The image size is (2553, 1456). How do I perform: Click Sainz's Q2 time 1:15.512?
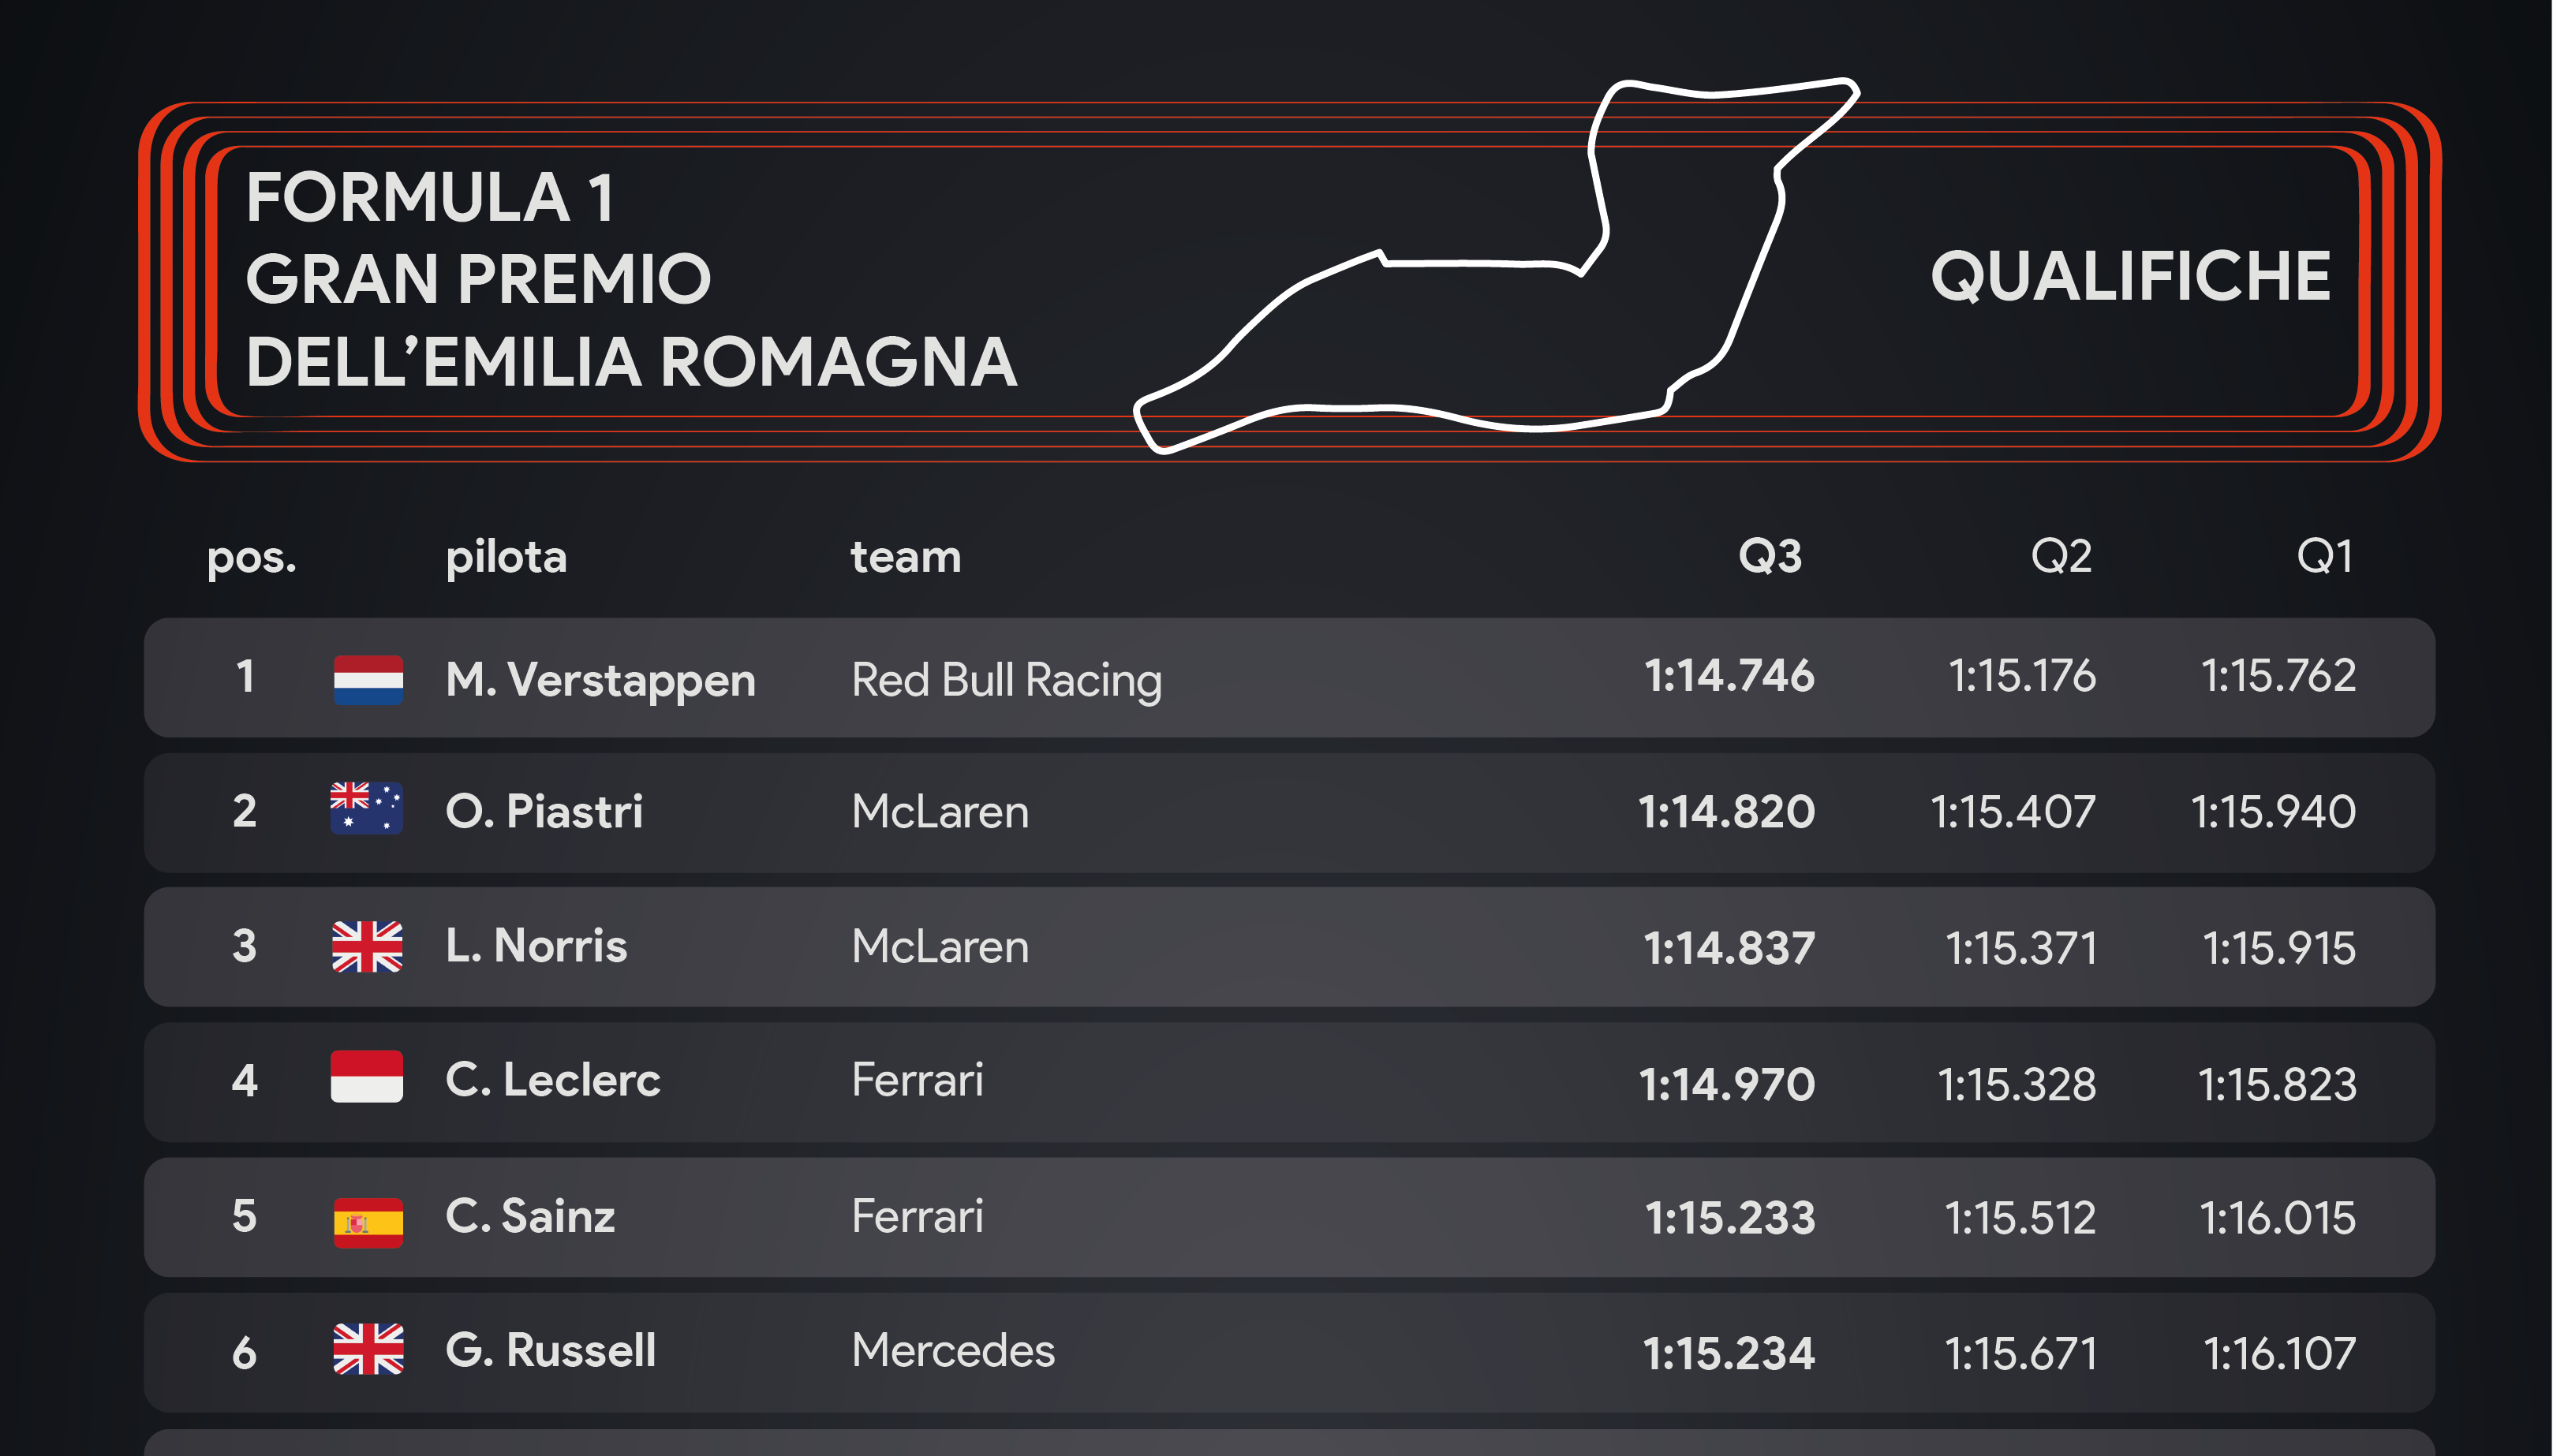pos(2020,1218)
